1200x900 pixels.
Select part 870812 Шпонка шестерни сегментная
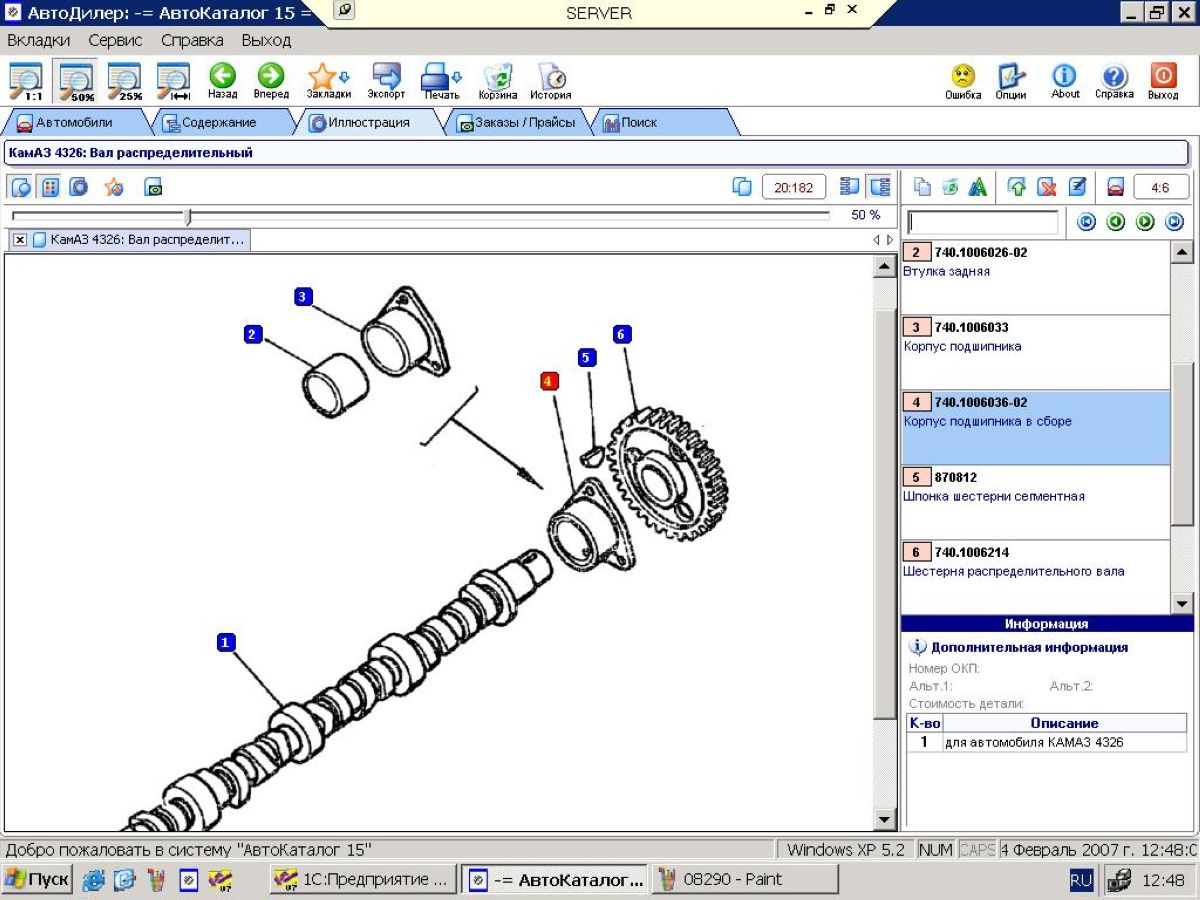pos(1035,503)
